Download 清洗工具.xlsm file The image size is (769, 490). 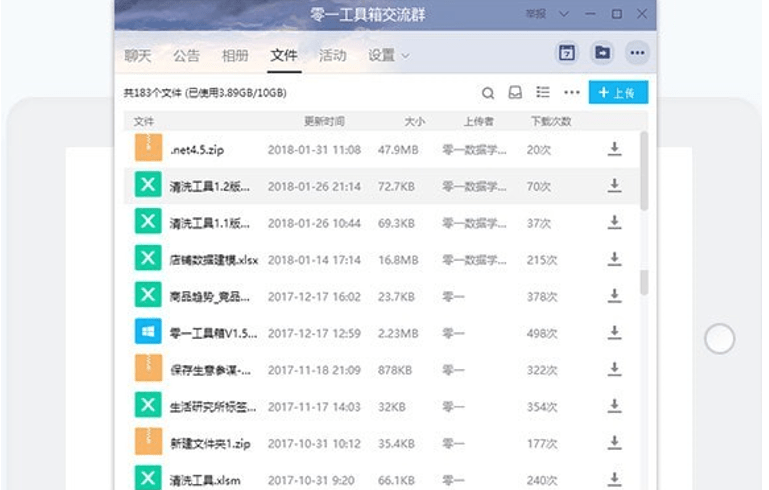(615, 479)
